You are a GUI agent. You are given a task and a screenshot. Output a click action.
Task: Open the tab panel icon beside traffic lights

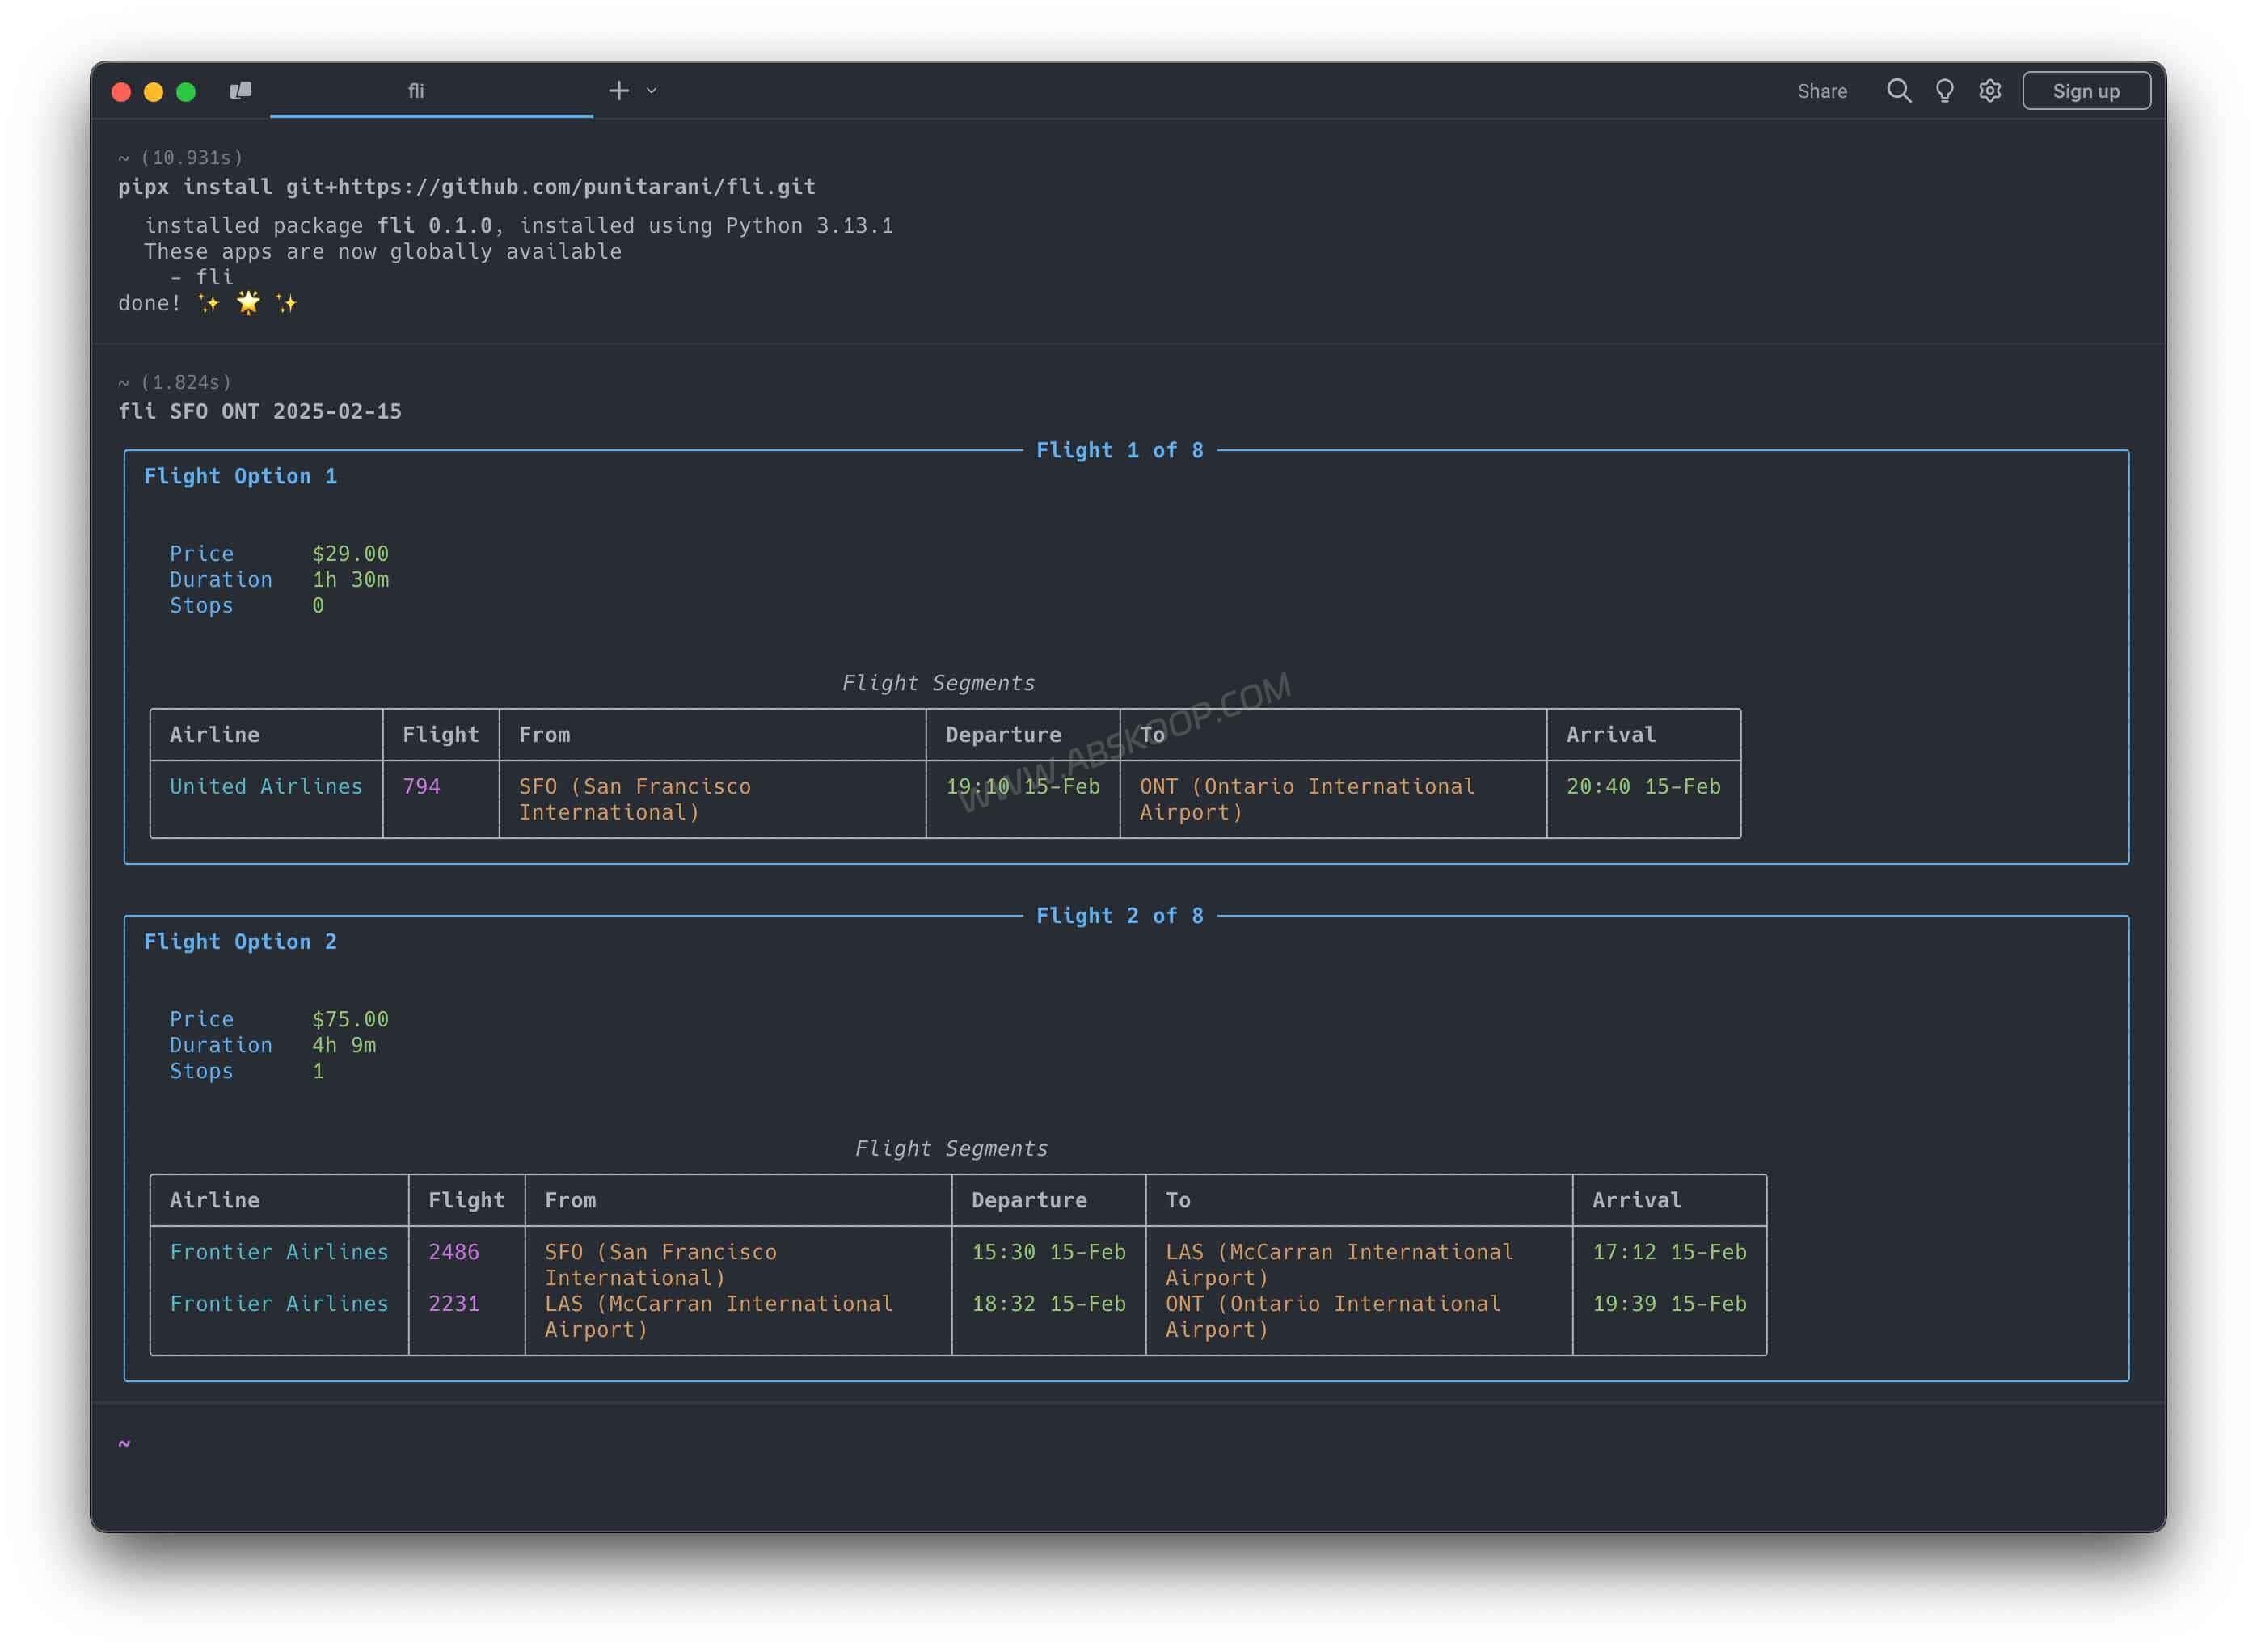[x=240, y=91]
